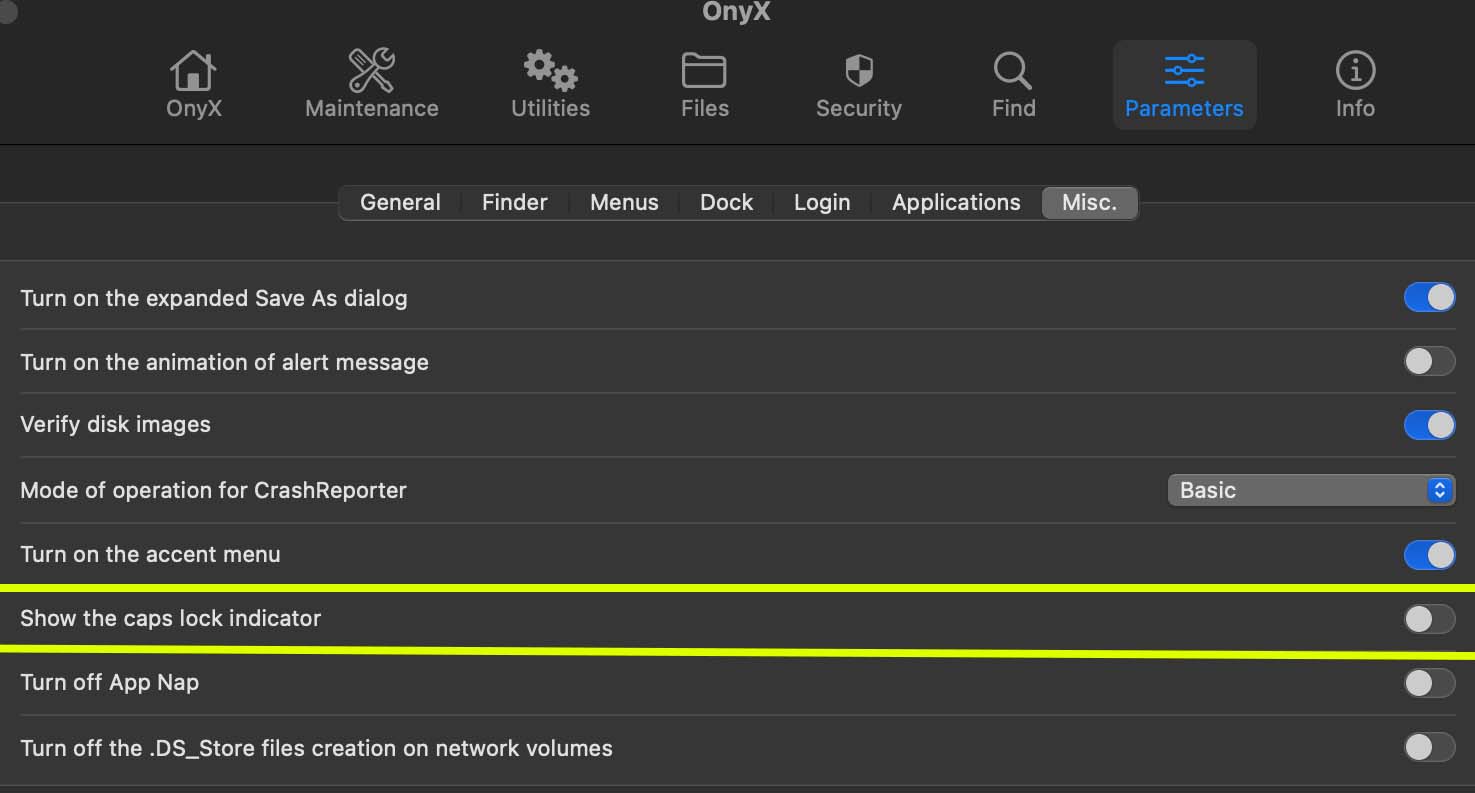Open the Info icon

point(1355,72)
